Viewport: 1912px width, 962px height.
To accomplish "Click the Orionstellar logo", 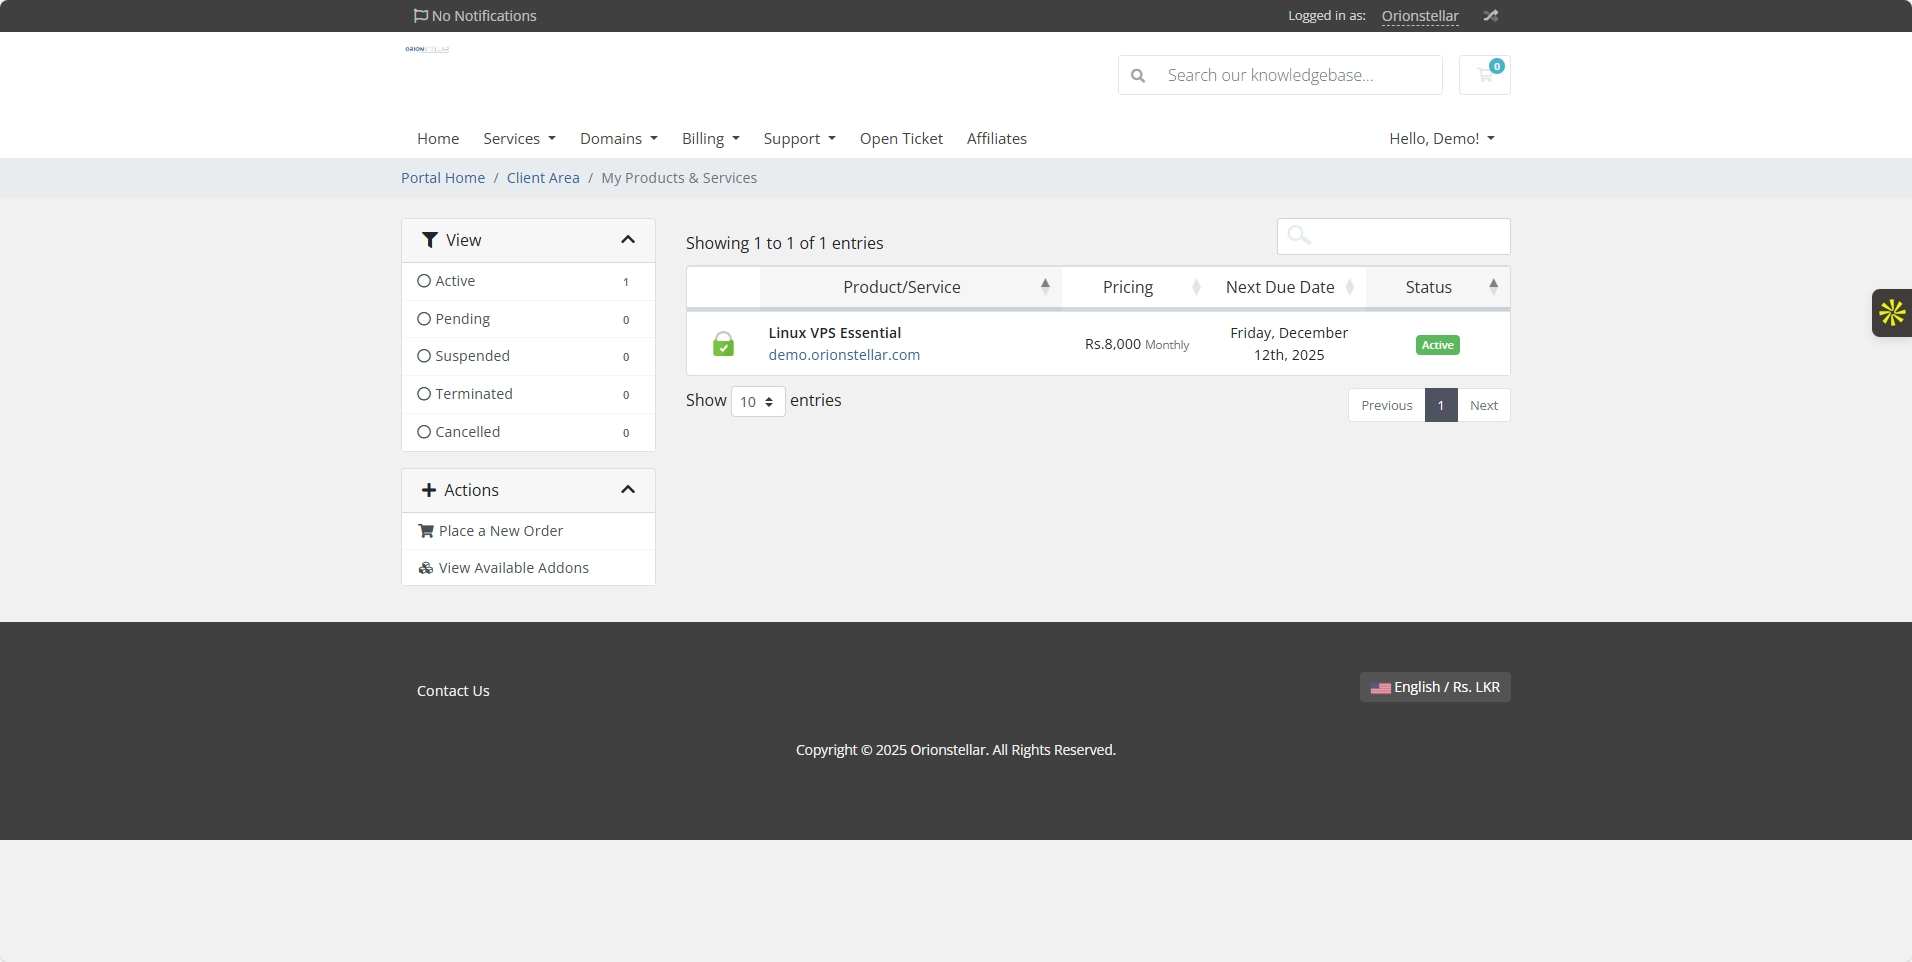I will tap(427, 49).
